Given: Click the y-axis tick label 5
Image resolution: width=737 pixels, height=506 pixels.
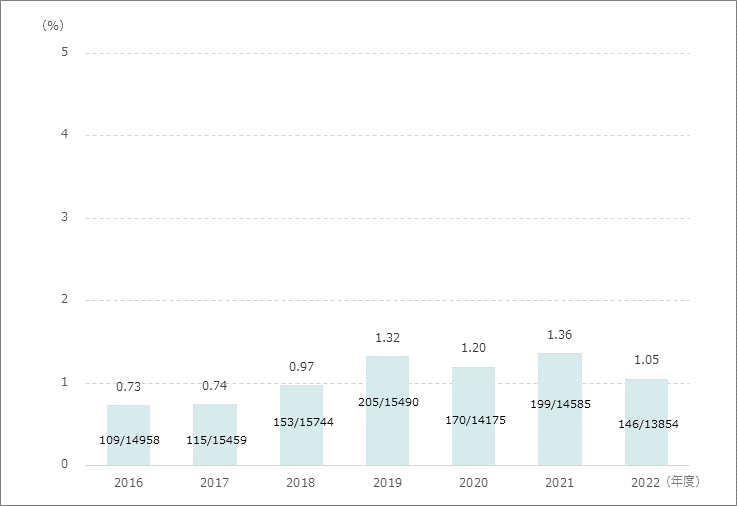Looking at the screenshot, I should point(64,52).
